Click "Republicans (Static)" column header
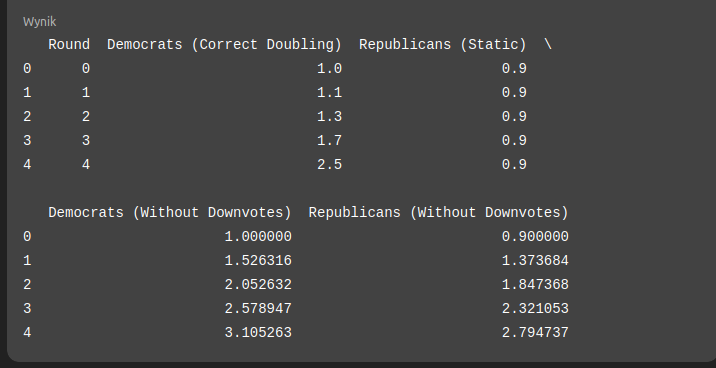 (443, 45)
